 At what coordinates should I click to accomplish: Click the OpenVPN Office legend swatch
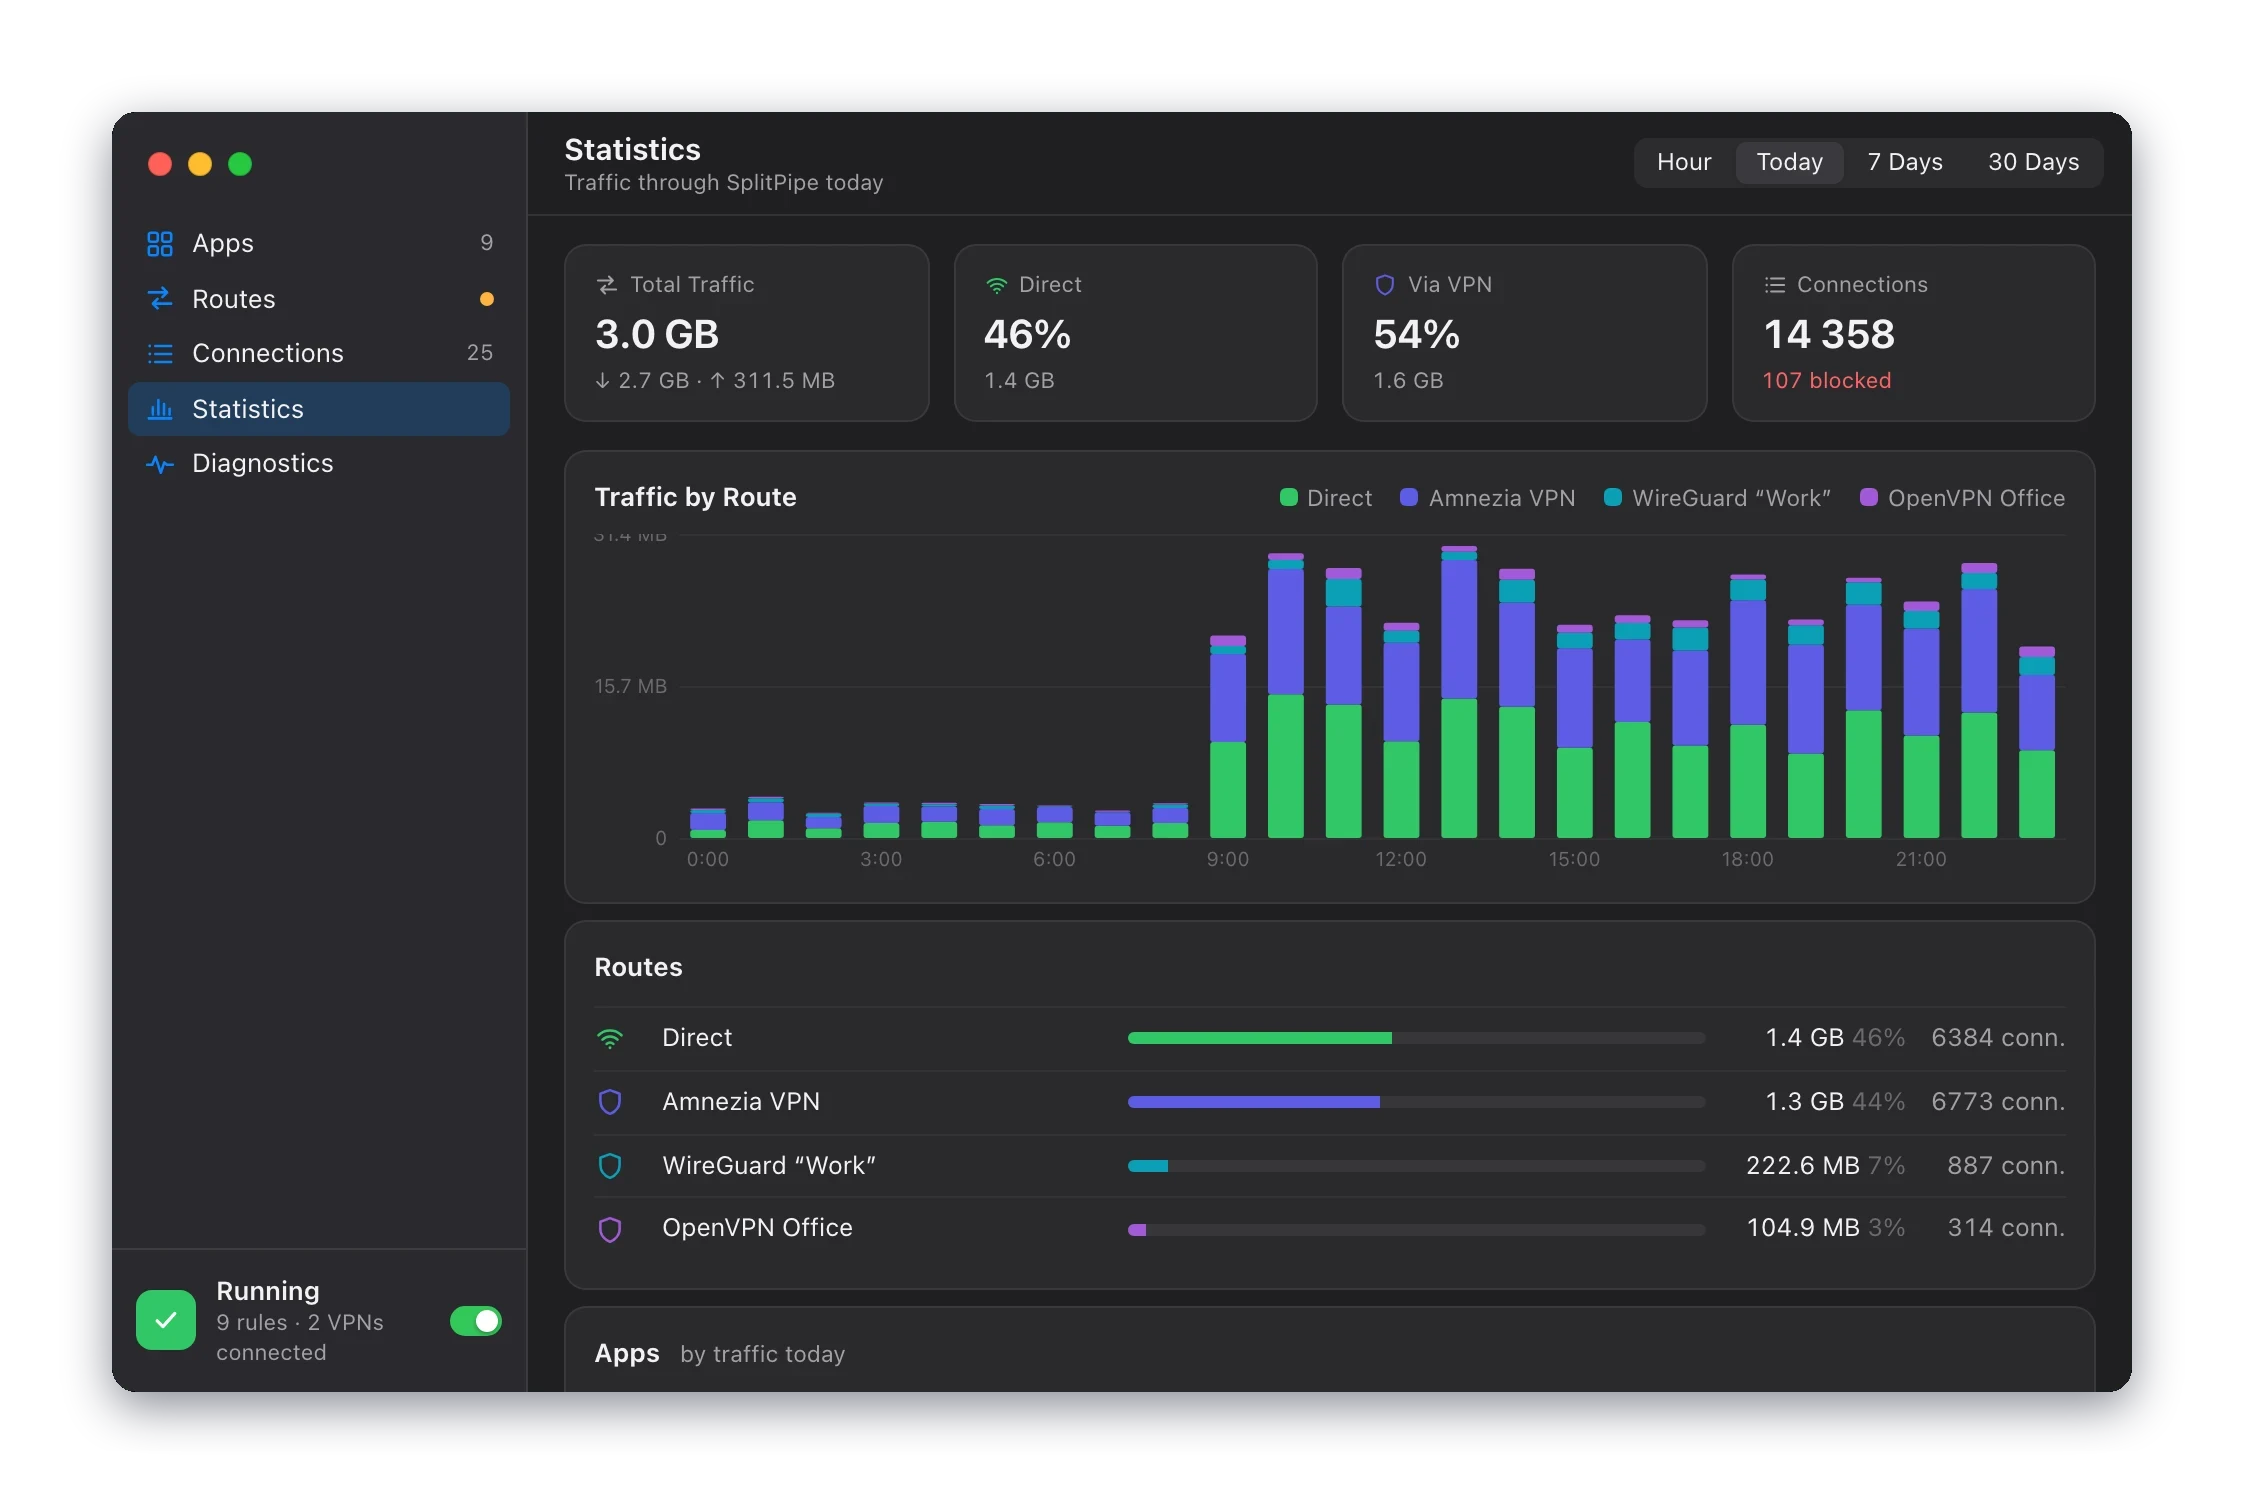(x=1868, y=497)
